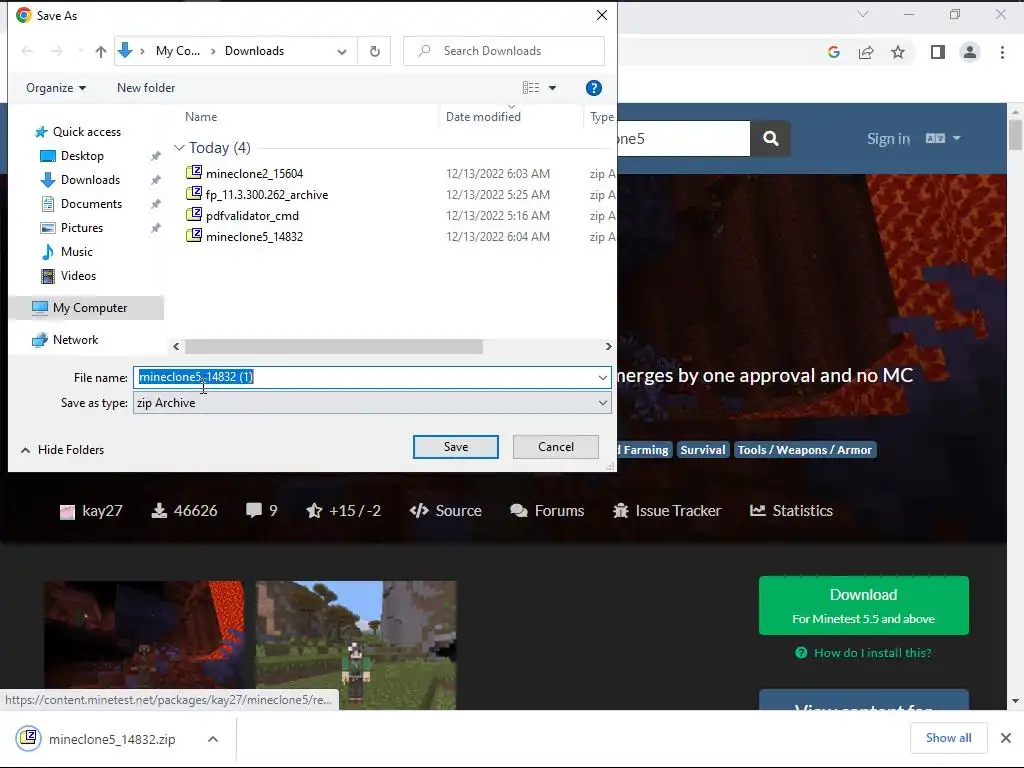Select Documents in the navigation pane
This screenshot has width=1024, height=768.
point(91,204)
